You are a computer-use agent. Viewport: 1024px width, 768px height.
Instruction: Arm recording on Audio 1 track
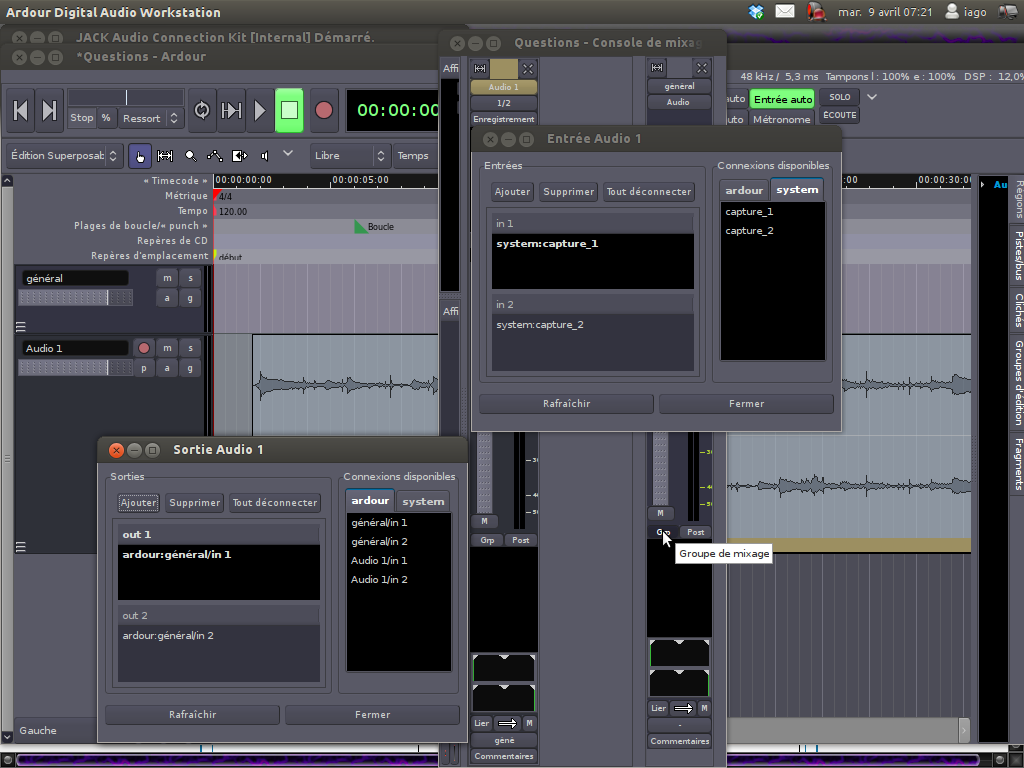(144, 348)
